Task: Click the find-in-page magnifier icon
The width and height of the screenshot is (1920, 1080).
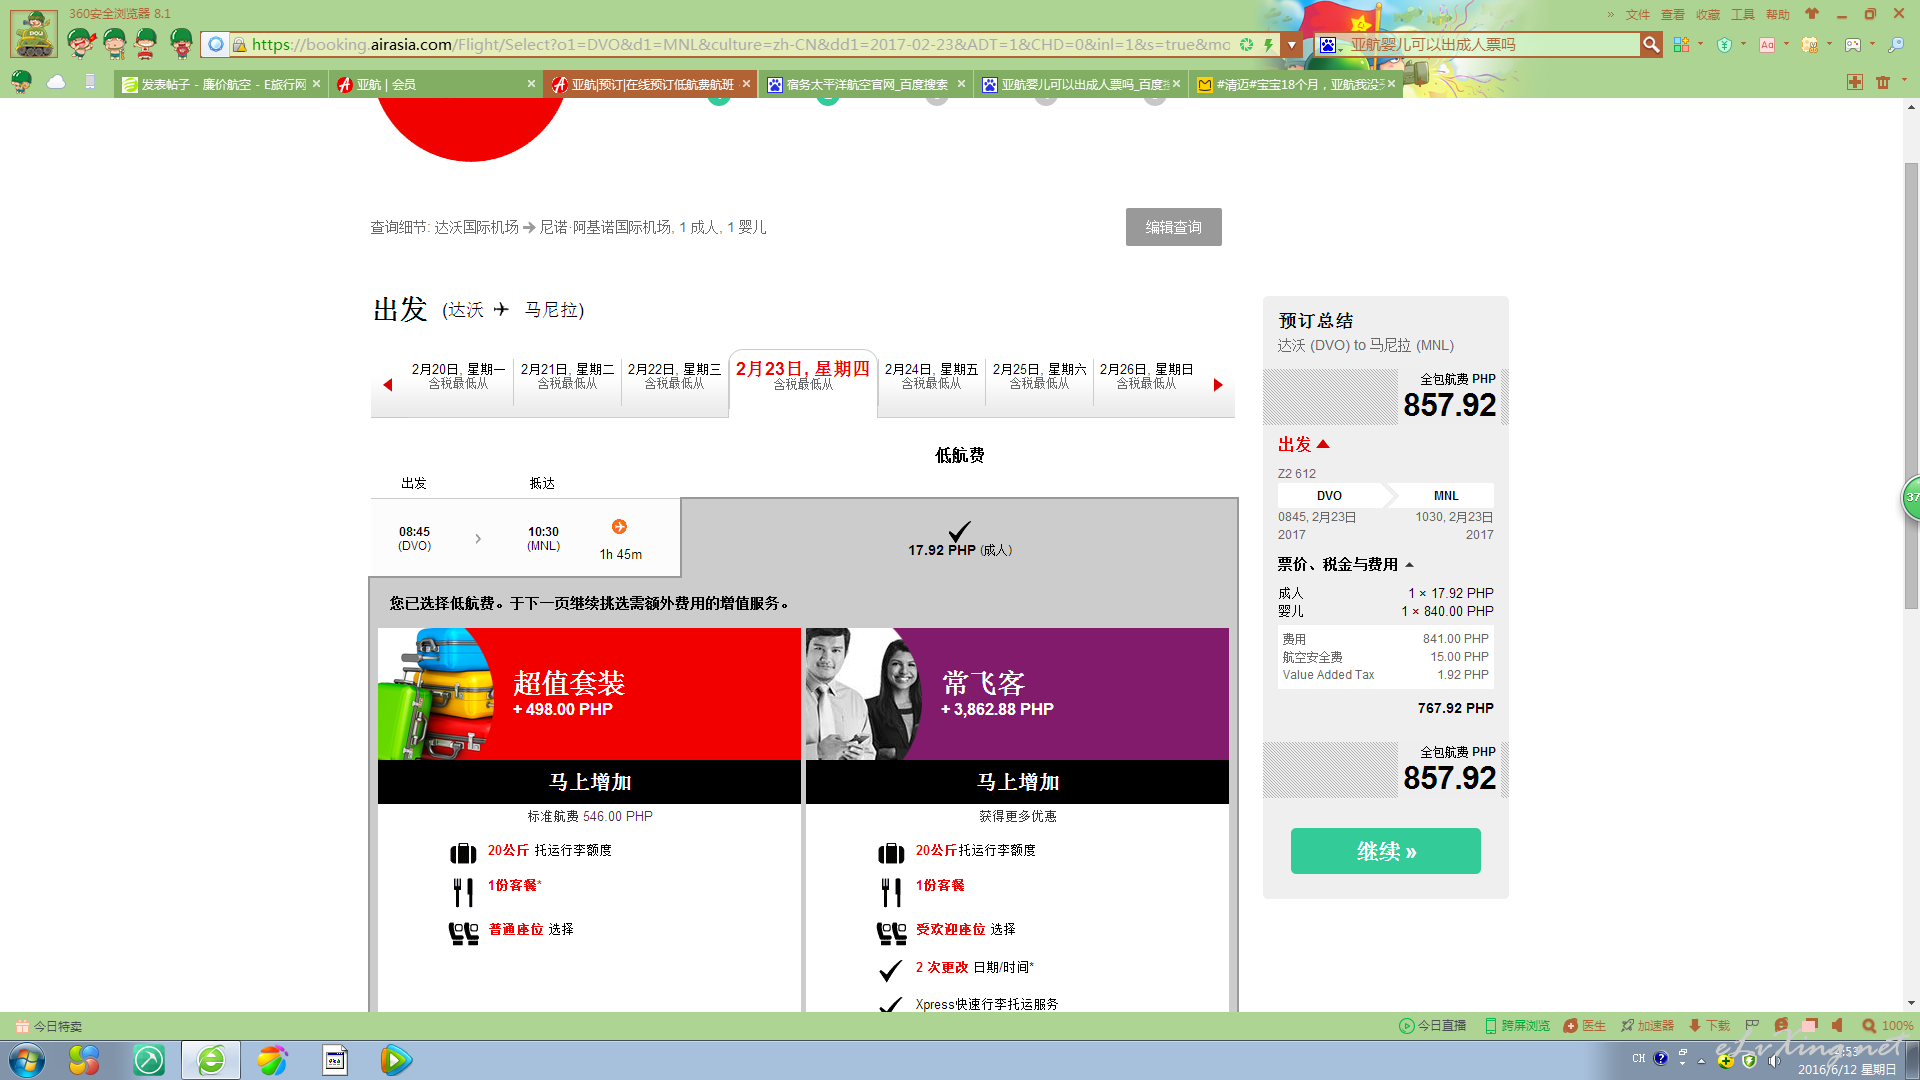Action: (x=1896, y=44)
